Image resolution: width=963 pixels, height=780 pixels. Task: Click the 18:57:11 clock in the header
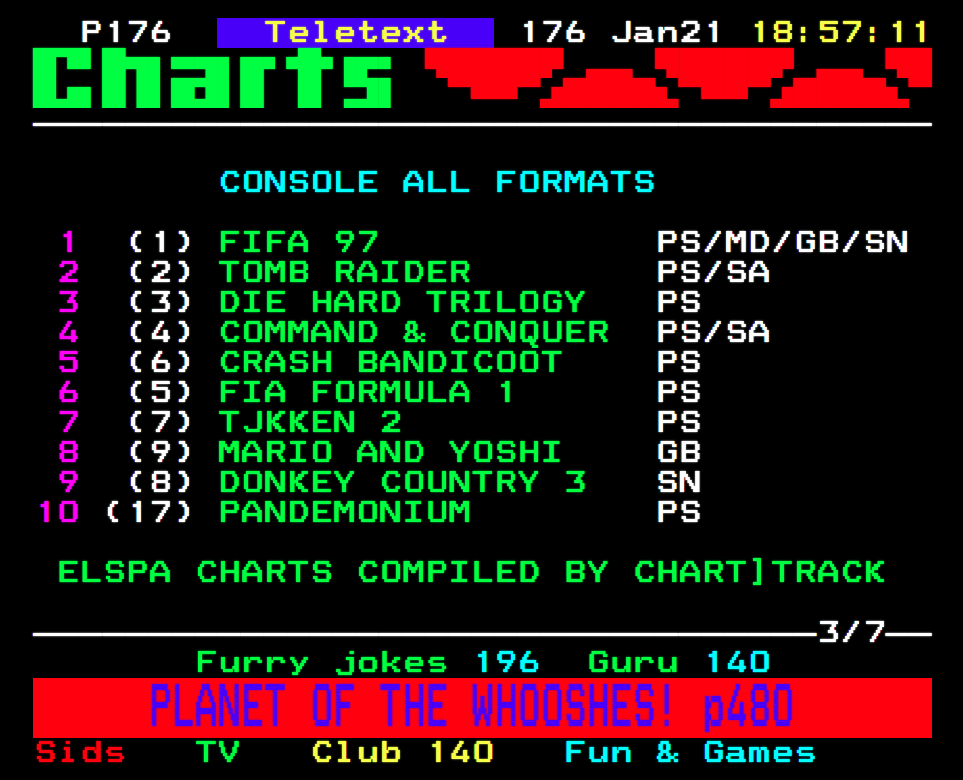(840, 32)
